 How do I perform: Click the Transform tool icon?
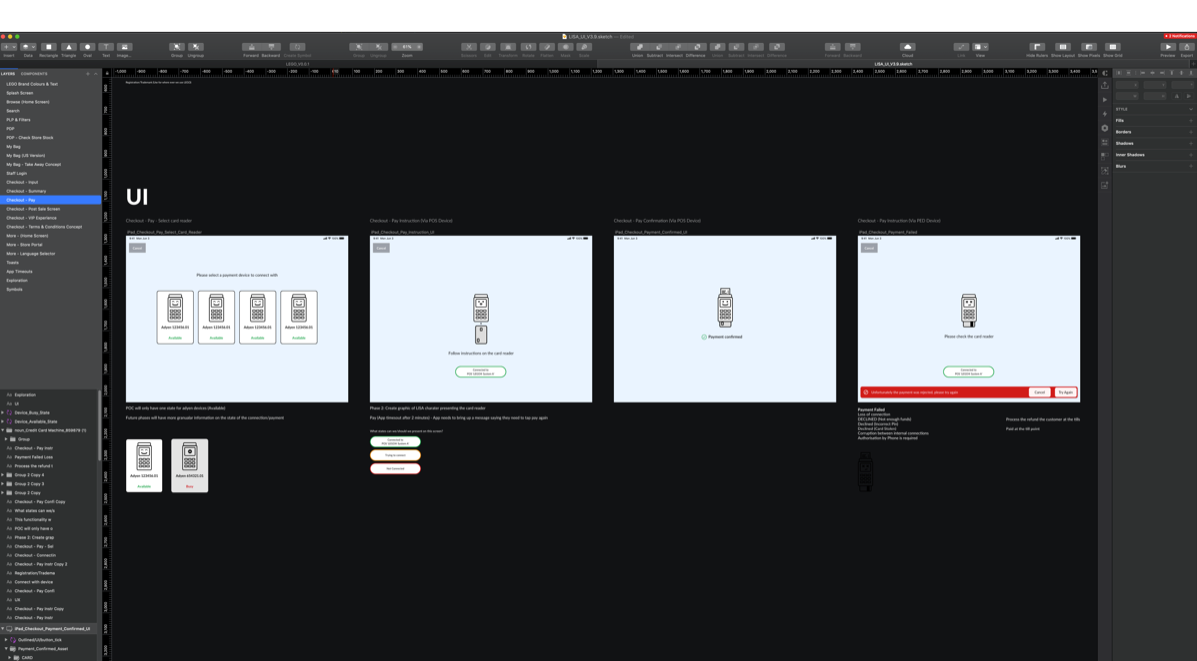coord(508,47)
